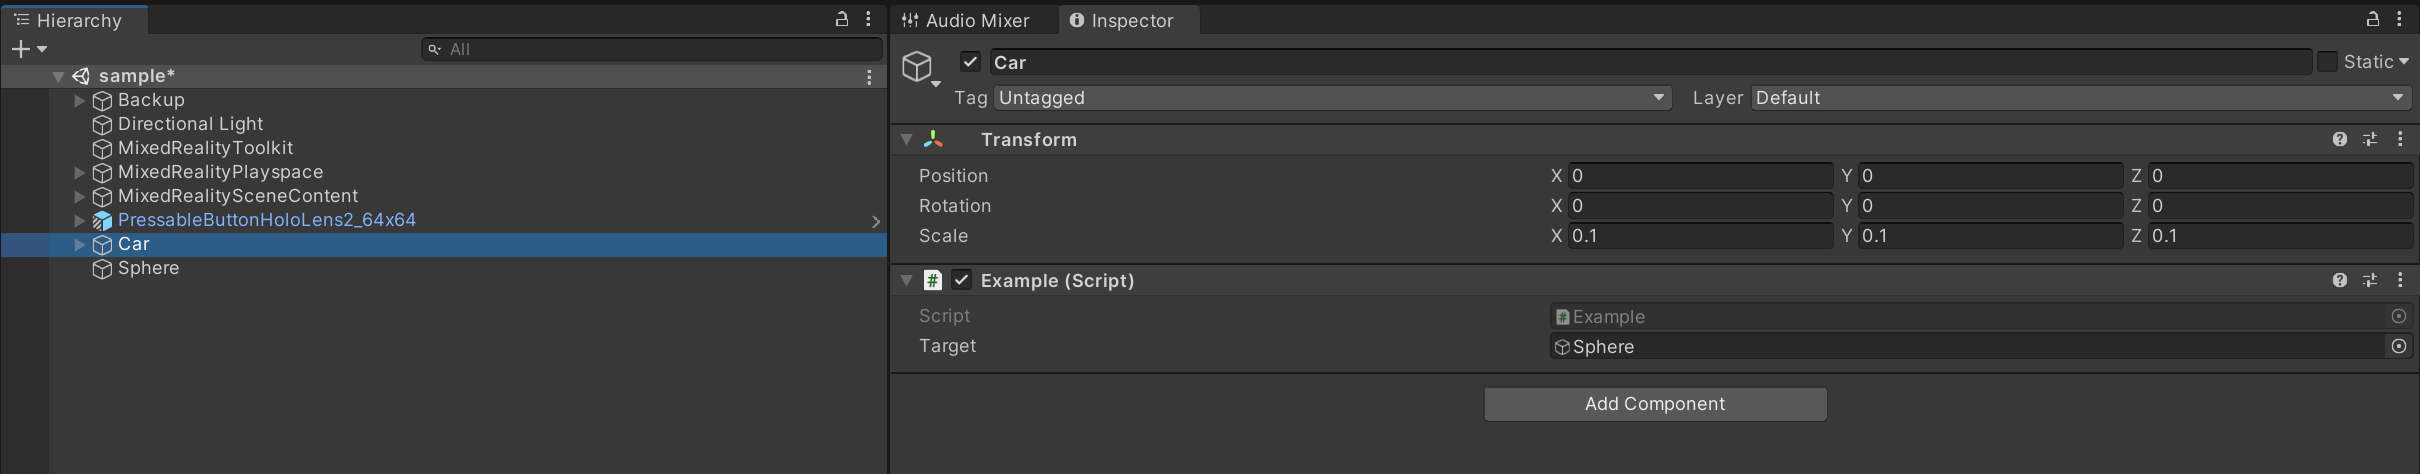
Task: Click the Add Component button
Action: point(1655,404)
